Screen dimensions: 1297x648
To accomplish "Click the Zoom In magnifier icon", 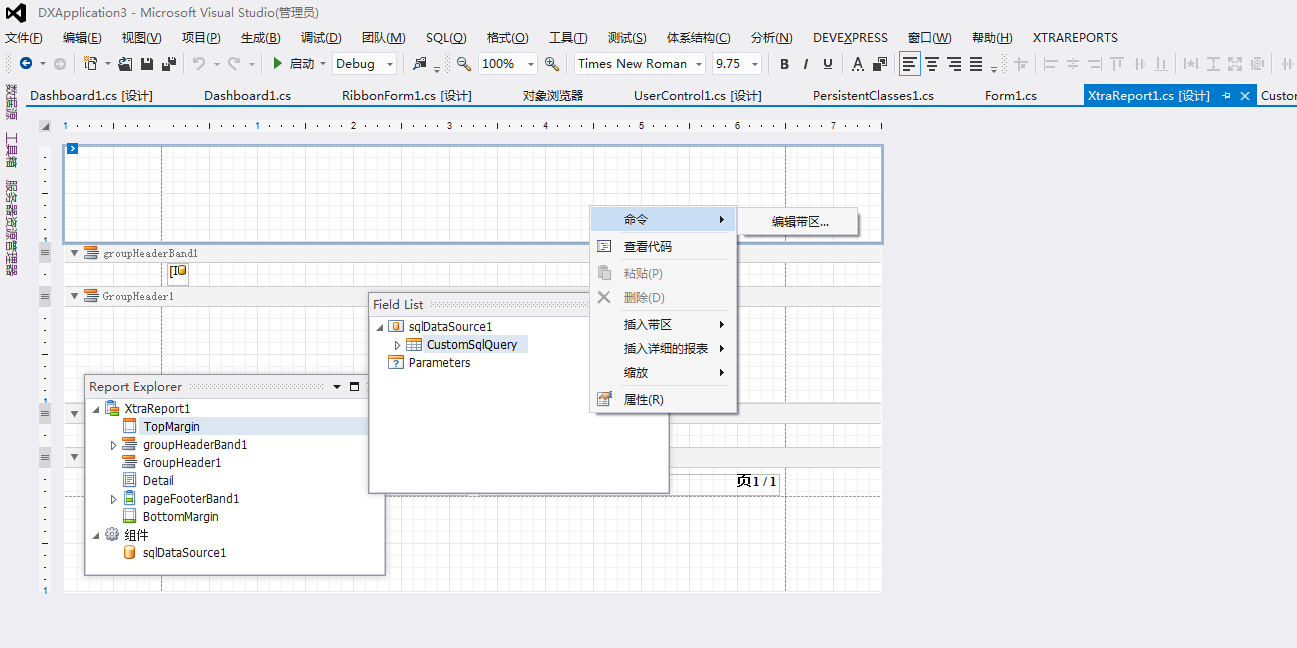I will [552, 63].
